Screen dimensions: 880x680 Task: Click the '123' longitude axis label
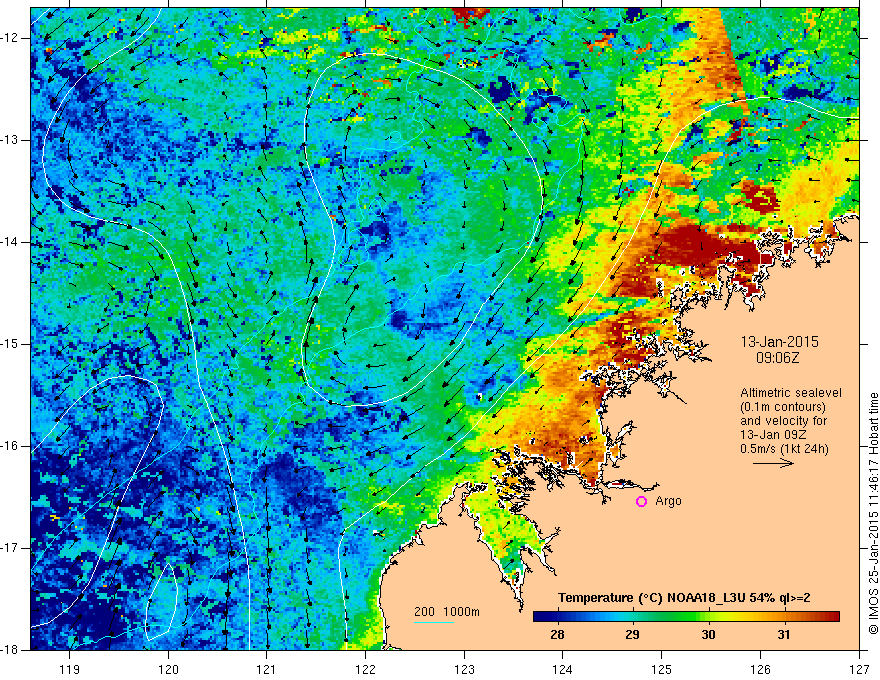coord(464,669)
